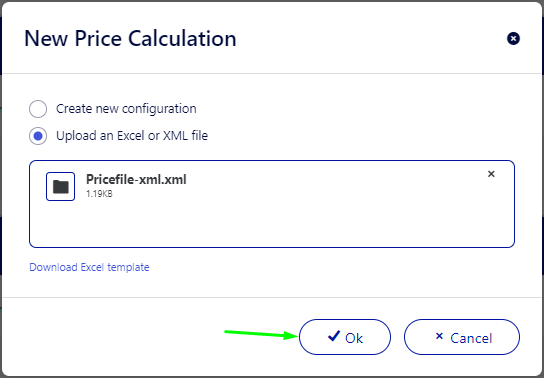Click the word 'Cancel' in the dialog footer
Image resolution: width=544 pixels, height=378 pixels.
[471, 338]
